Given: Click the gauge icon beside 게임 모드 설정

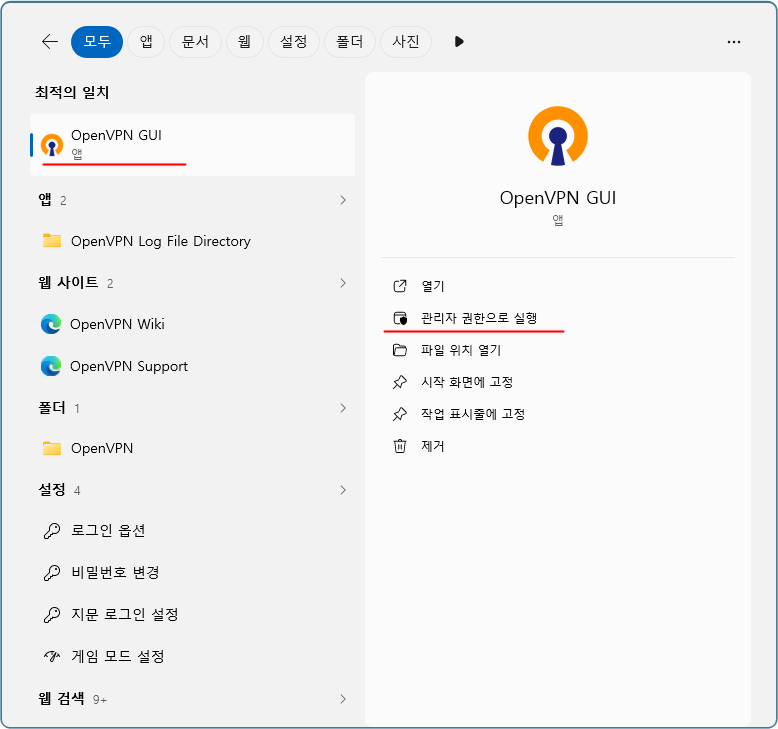Looking at the screenshot, I should click(x=52, y=657).
